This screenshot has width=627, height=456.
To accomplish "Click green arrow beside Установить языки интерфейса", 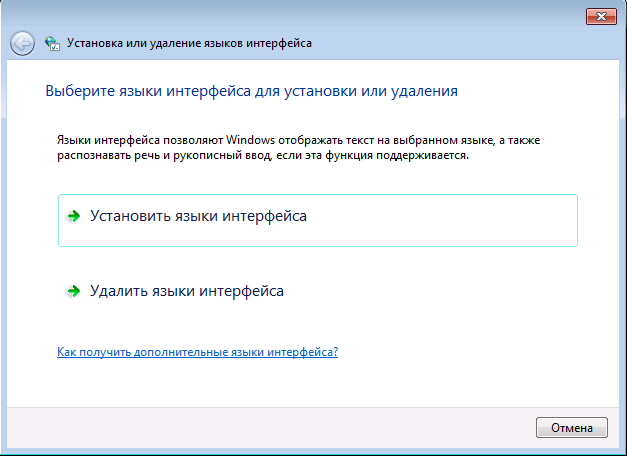I will tap(74, 216).
